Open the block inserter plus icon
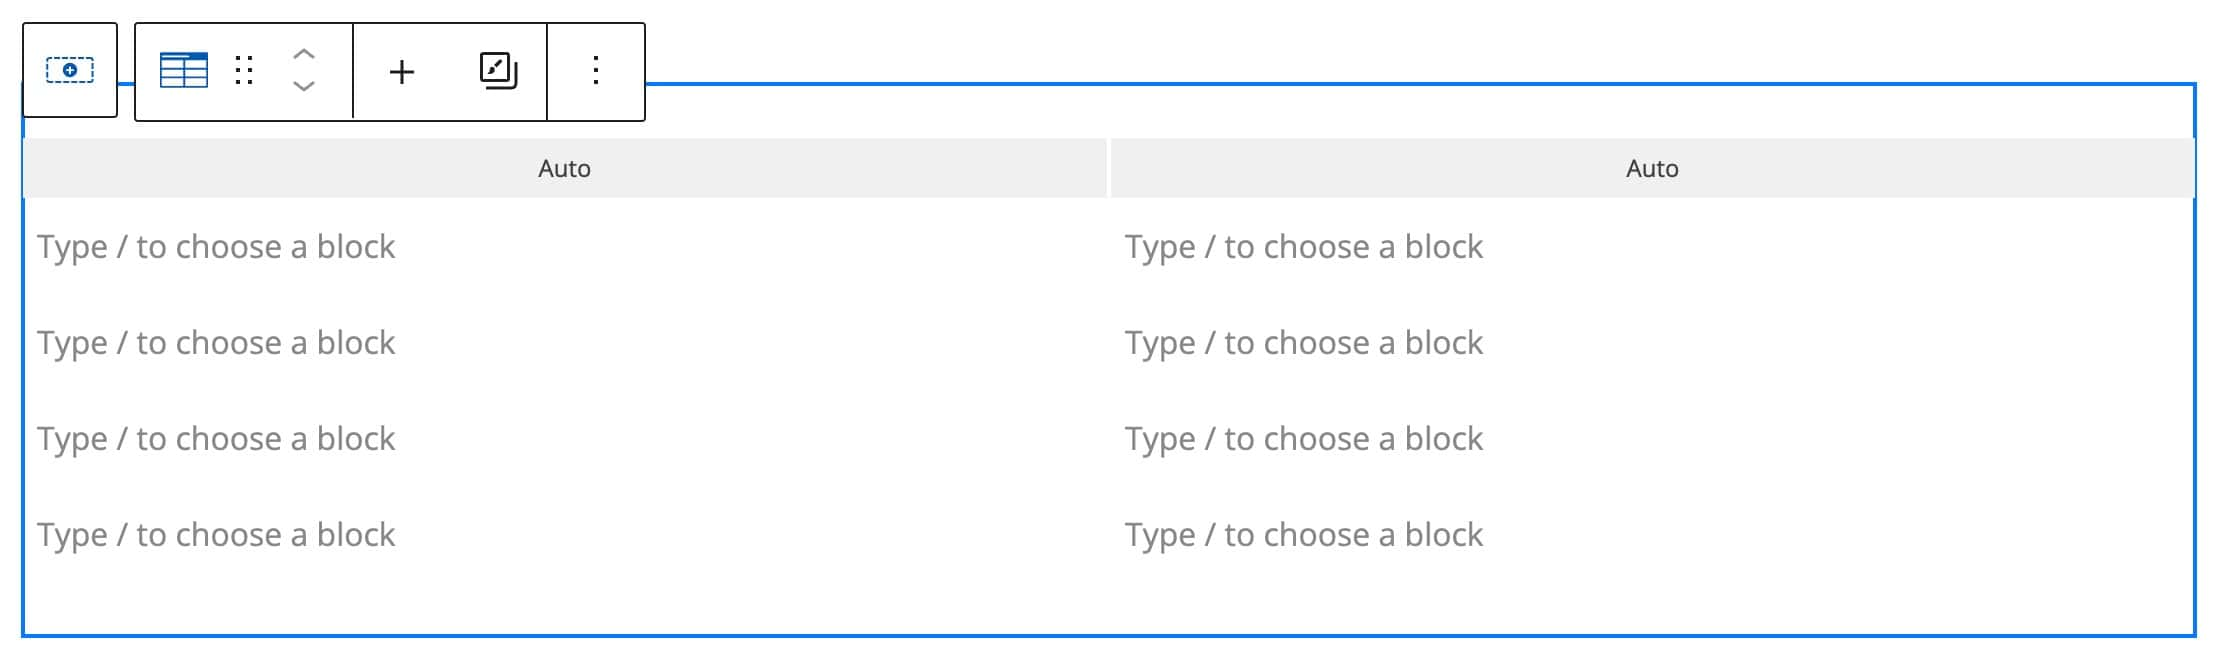 [x=403, y=71]
